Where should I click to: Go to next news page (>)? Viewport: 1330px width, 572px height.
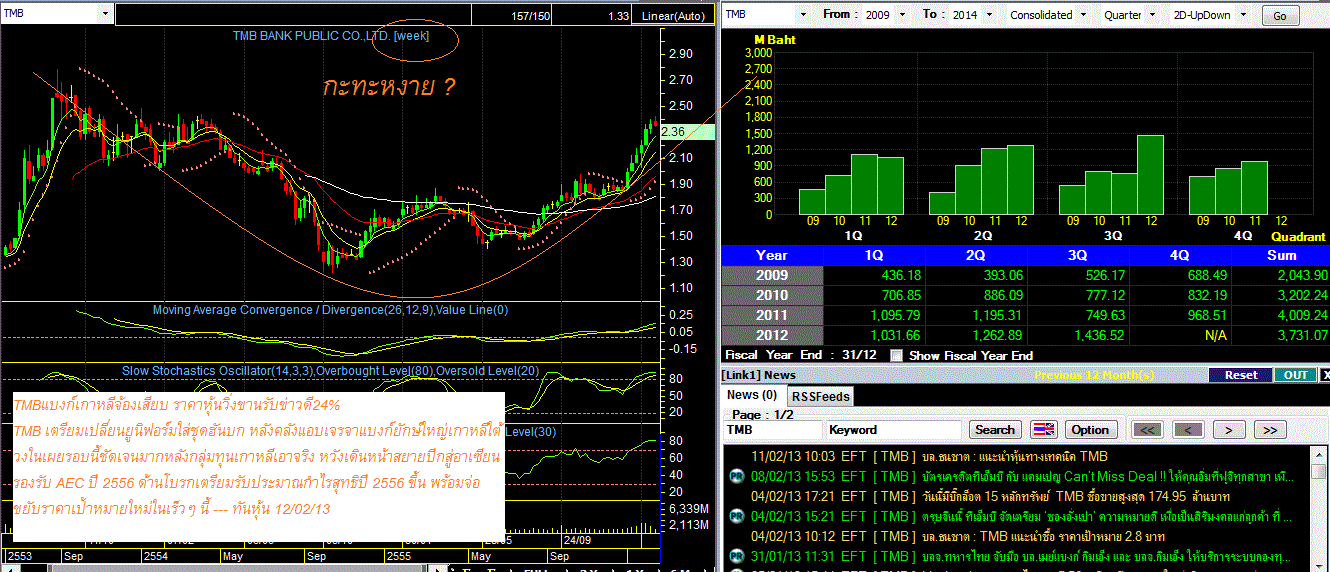coord(1228,429)
